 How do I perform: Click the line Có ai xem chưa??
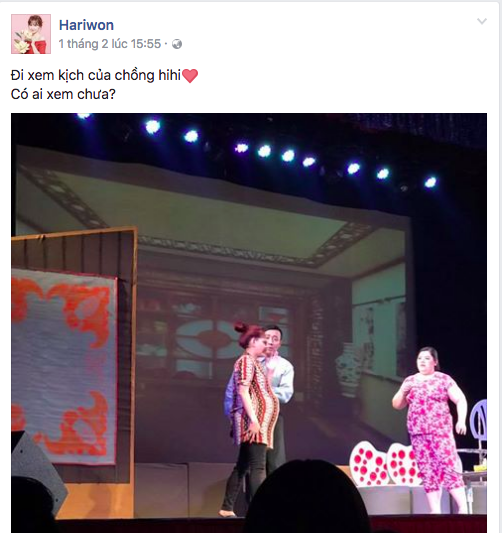pos(63,94)
